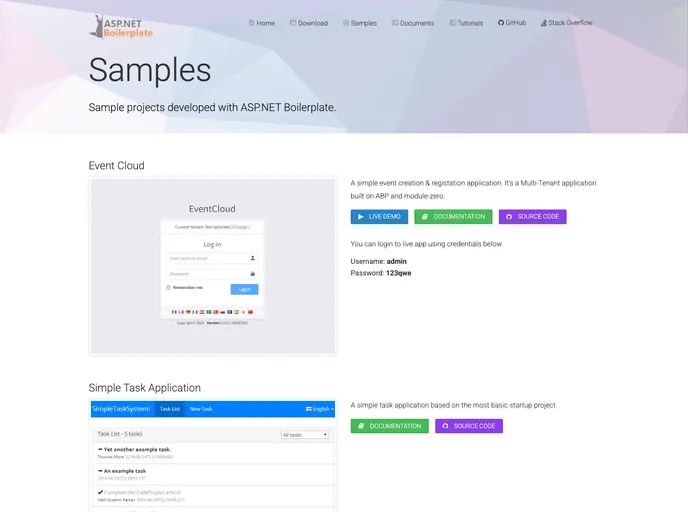Open the Documents nav link

(x=413, y=23)
